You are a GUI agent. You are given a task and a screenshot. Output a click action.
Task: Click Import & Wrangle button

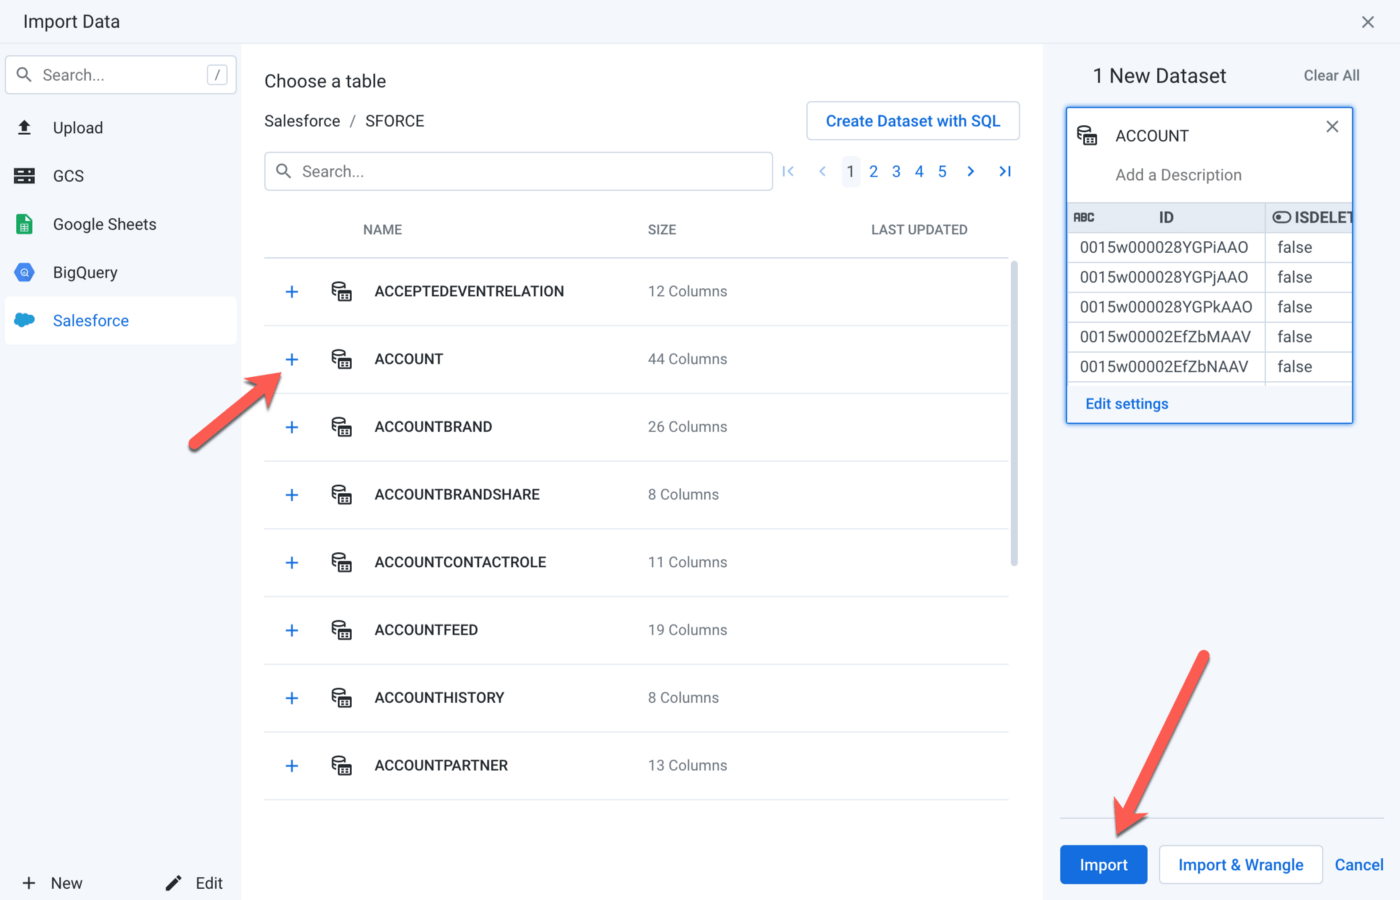pos(1241,865)
